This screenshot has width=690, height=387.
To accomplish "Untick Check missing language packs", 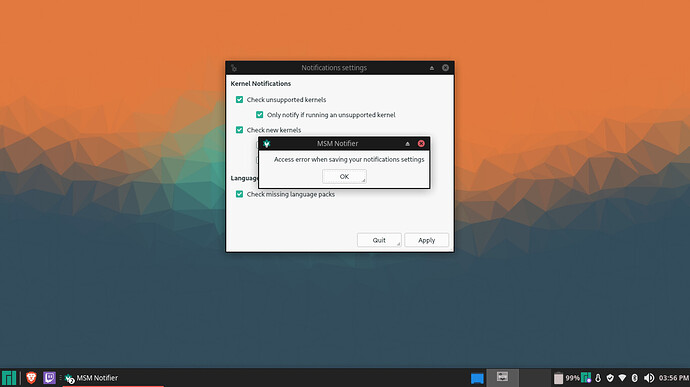I will (239, 194).
